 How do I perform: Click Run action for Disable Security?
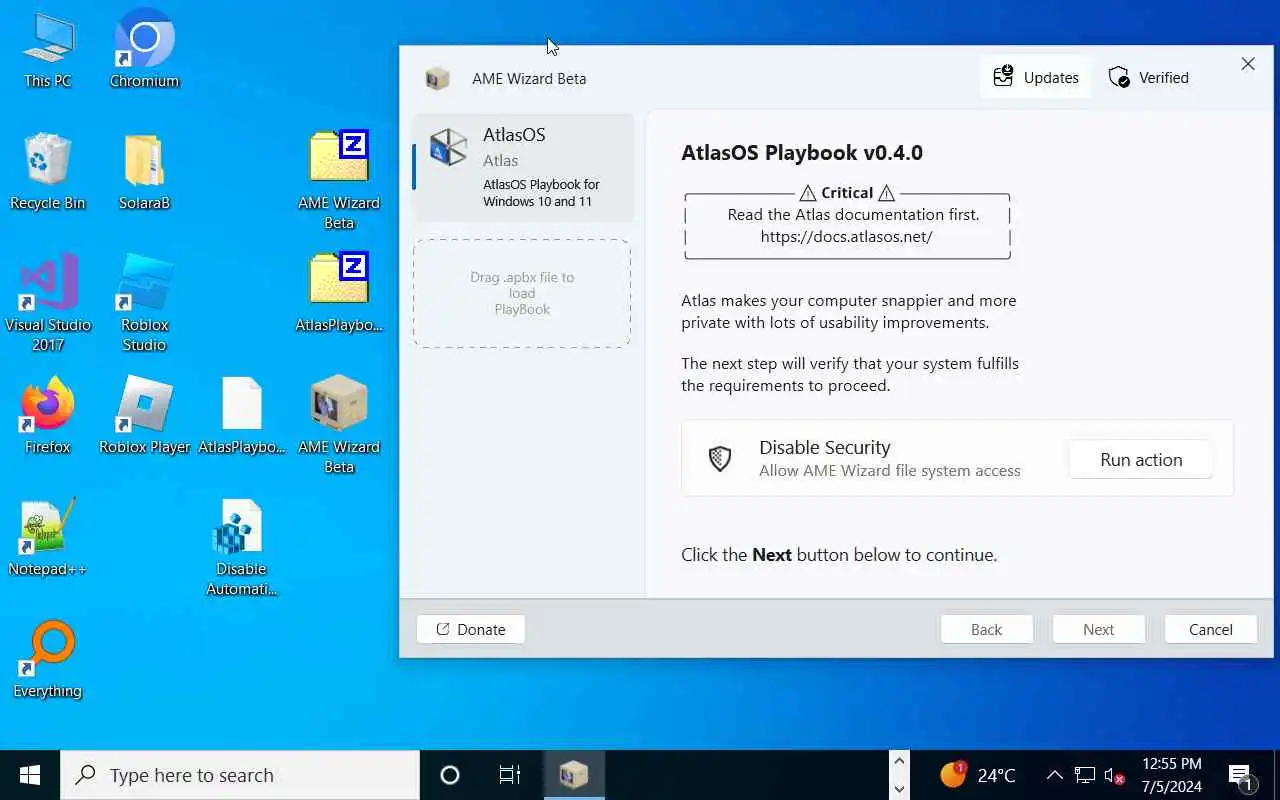coord(1141,460)
